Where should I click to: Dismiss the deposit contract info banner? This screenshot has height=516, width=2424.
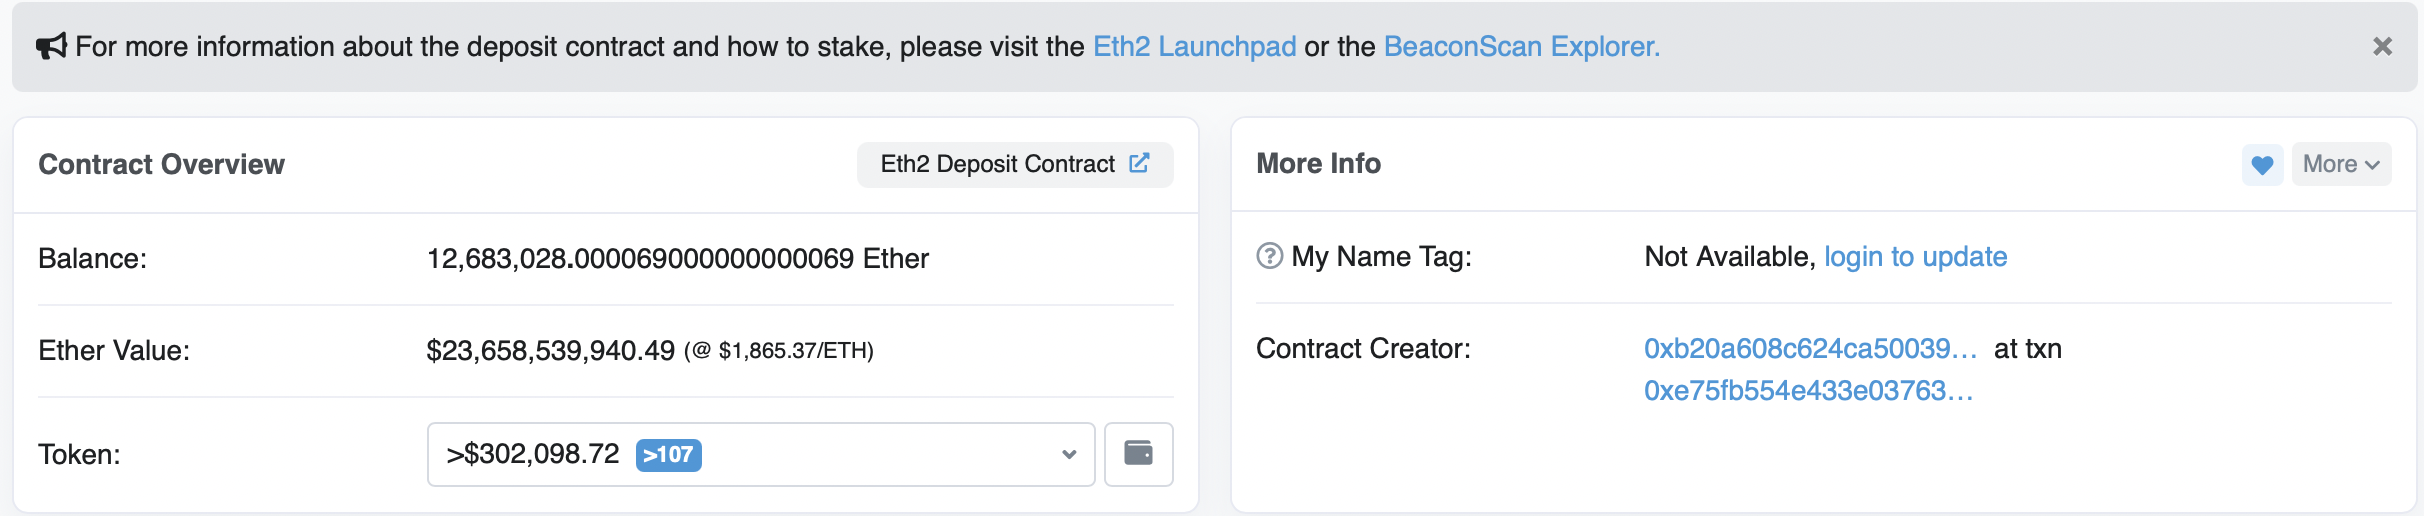2382,46
